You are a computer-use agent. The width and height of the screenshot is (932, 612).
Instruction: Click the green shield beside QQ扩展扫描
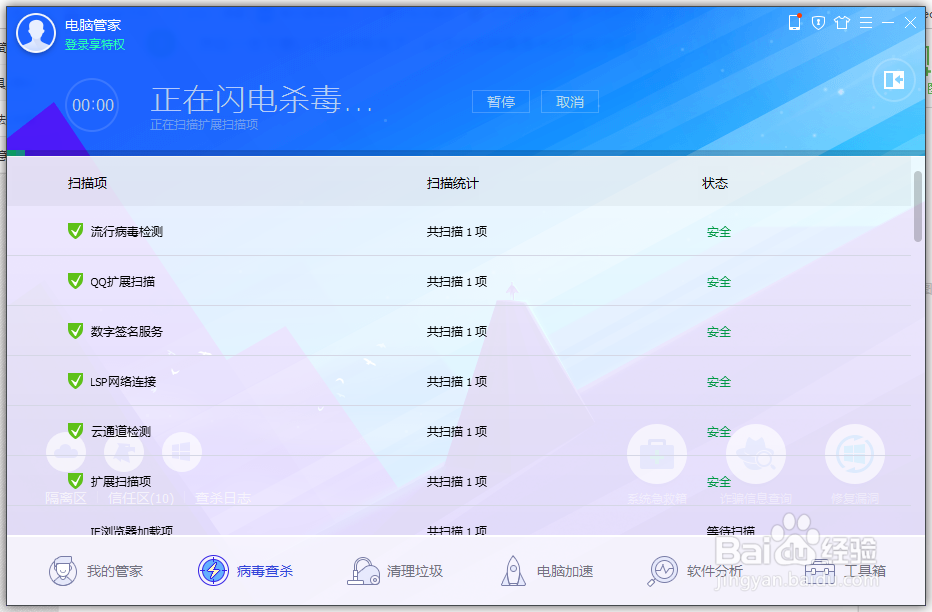click(75, 280)
